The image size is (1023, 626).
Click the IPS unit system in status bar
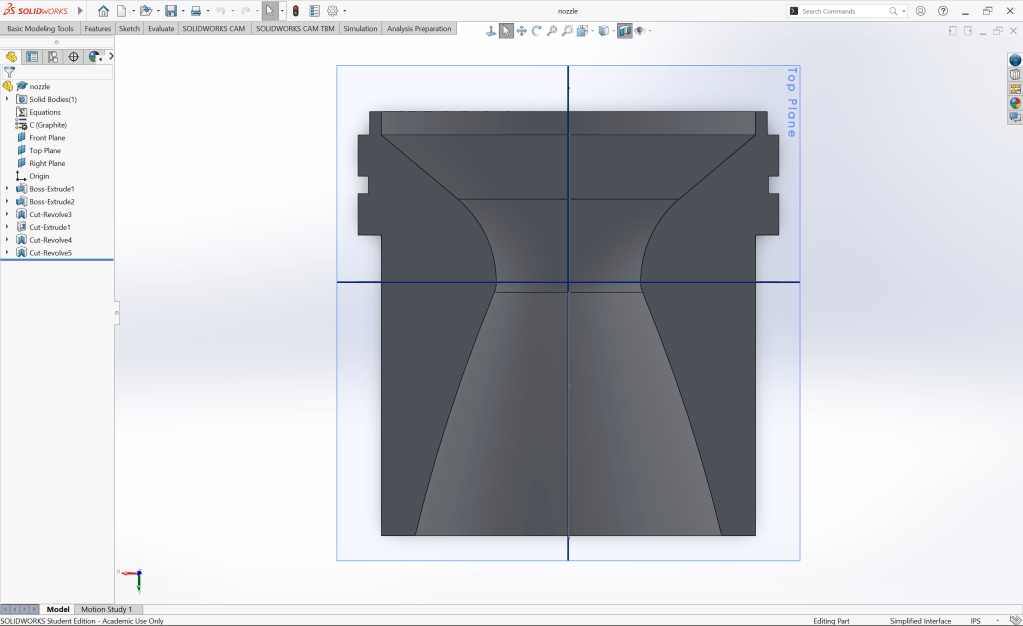tap(975, 621)
